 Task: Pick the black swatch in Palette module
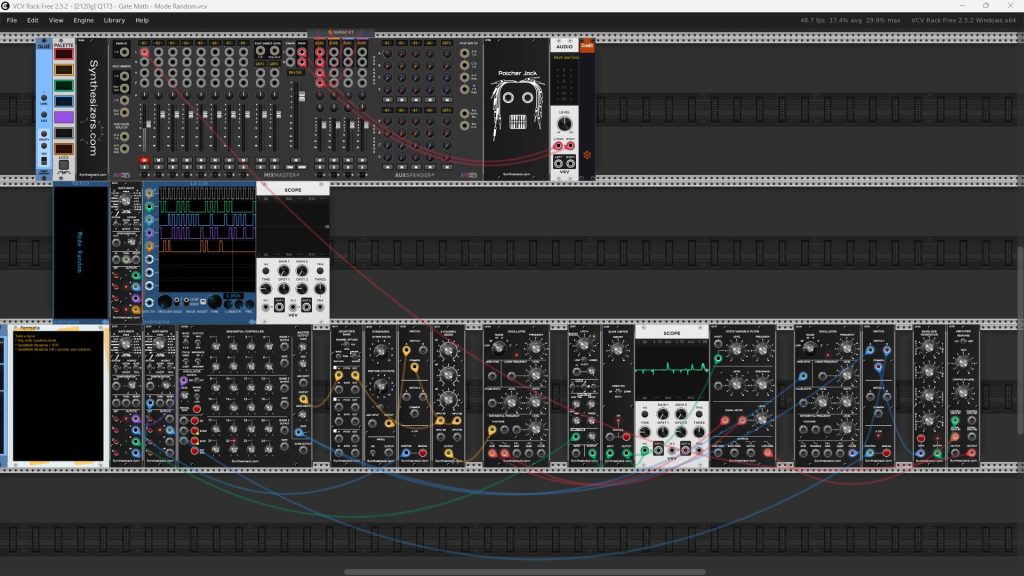(x=63, y=133)
